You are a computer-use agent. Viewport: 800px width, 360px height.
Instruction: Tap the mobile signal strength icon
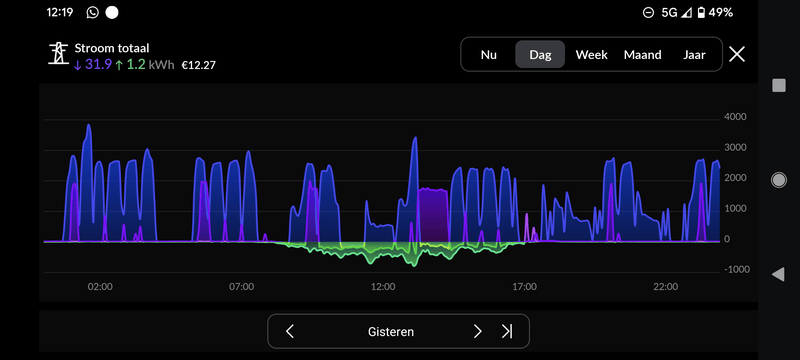coord(687,13)
